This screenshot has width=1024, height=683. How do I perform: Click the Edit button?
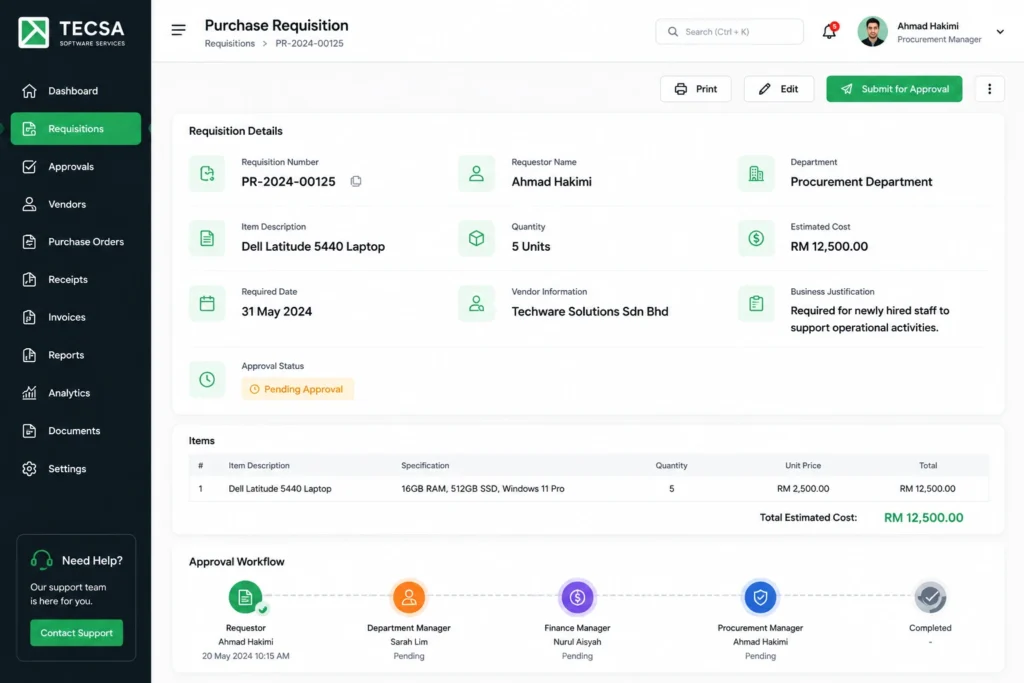778,89
